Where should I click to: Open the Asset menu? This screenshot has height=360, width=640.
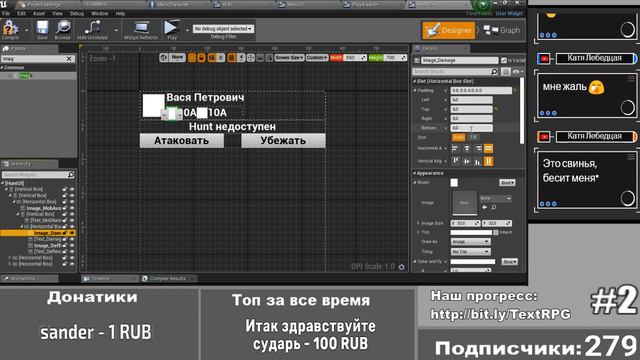tap(39, 13)
